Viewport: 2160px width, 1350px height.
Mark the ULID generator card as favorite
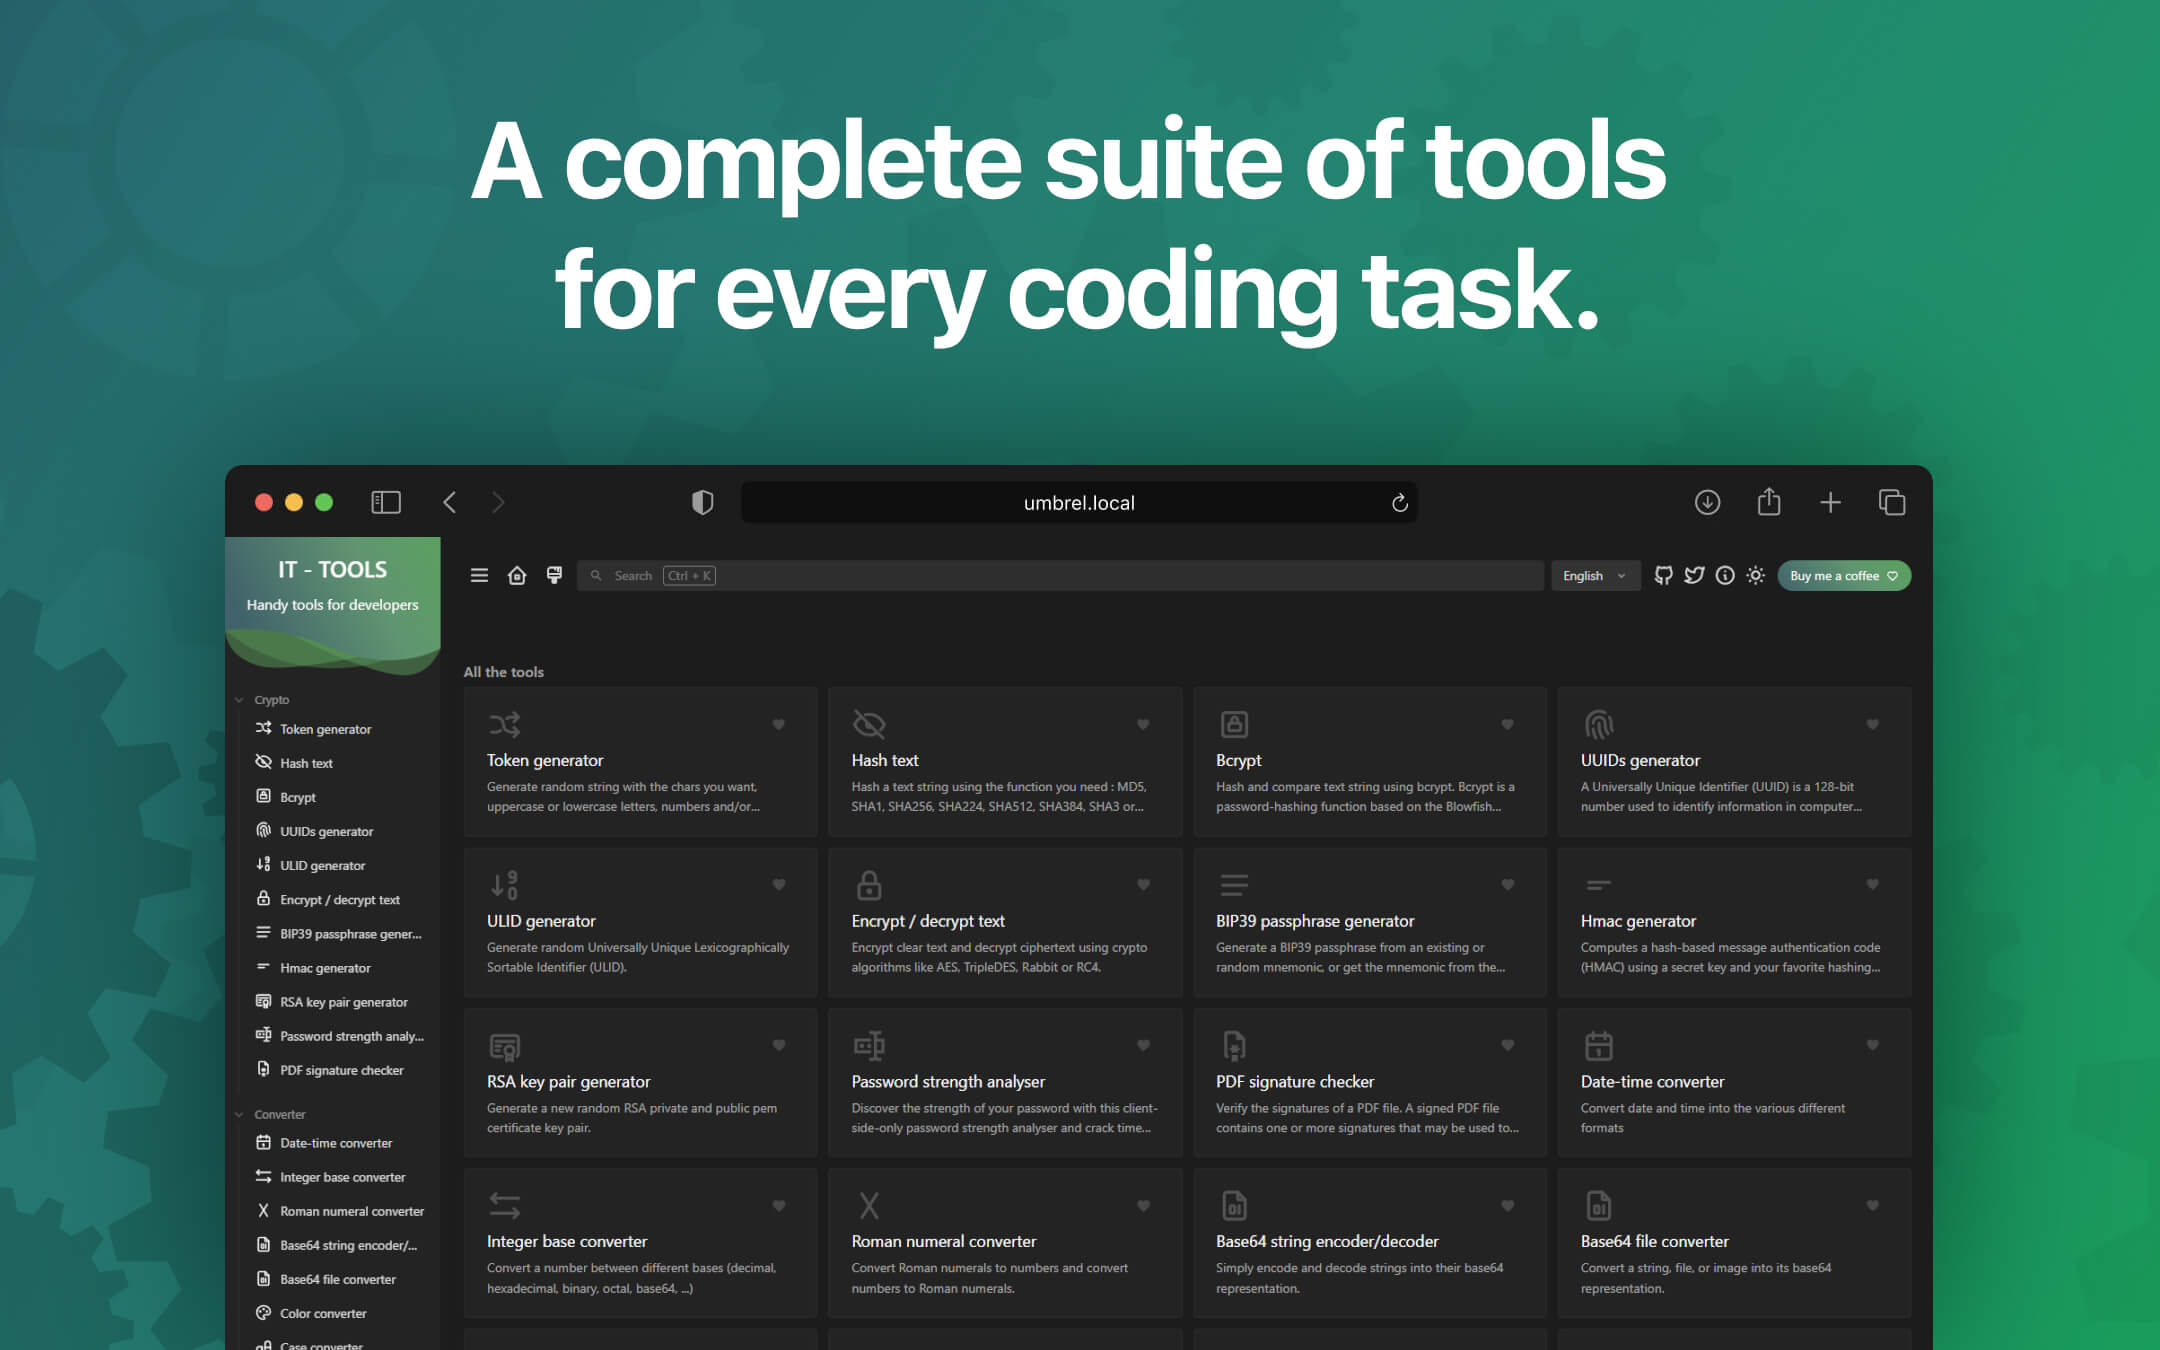pos(779,884)
